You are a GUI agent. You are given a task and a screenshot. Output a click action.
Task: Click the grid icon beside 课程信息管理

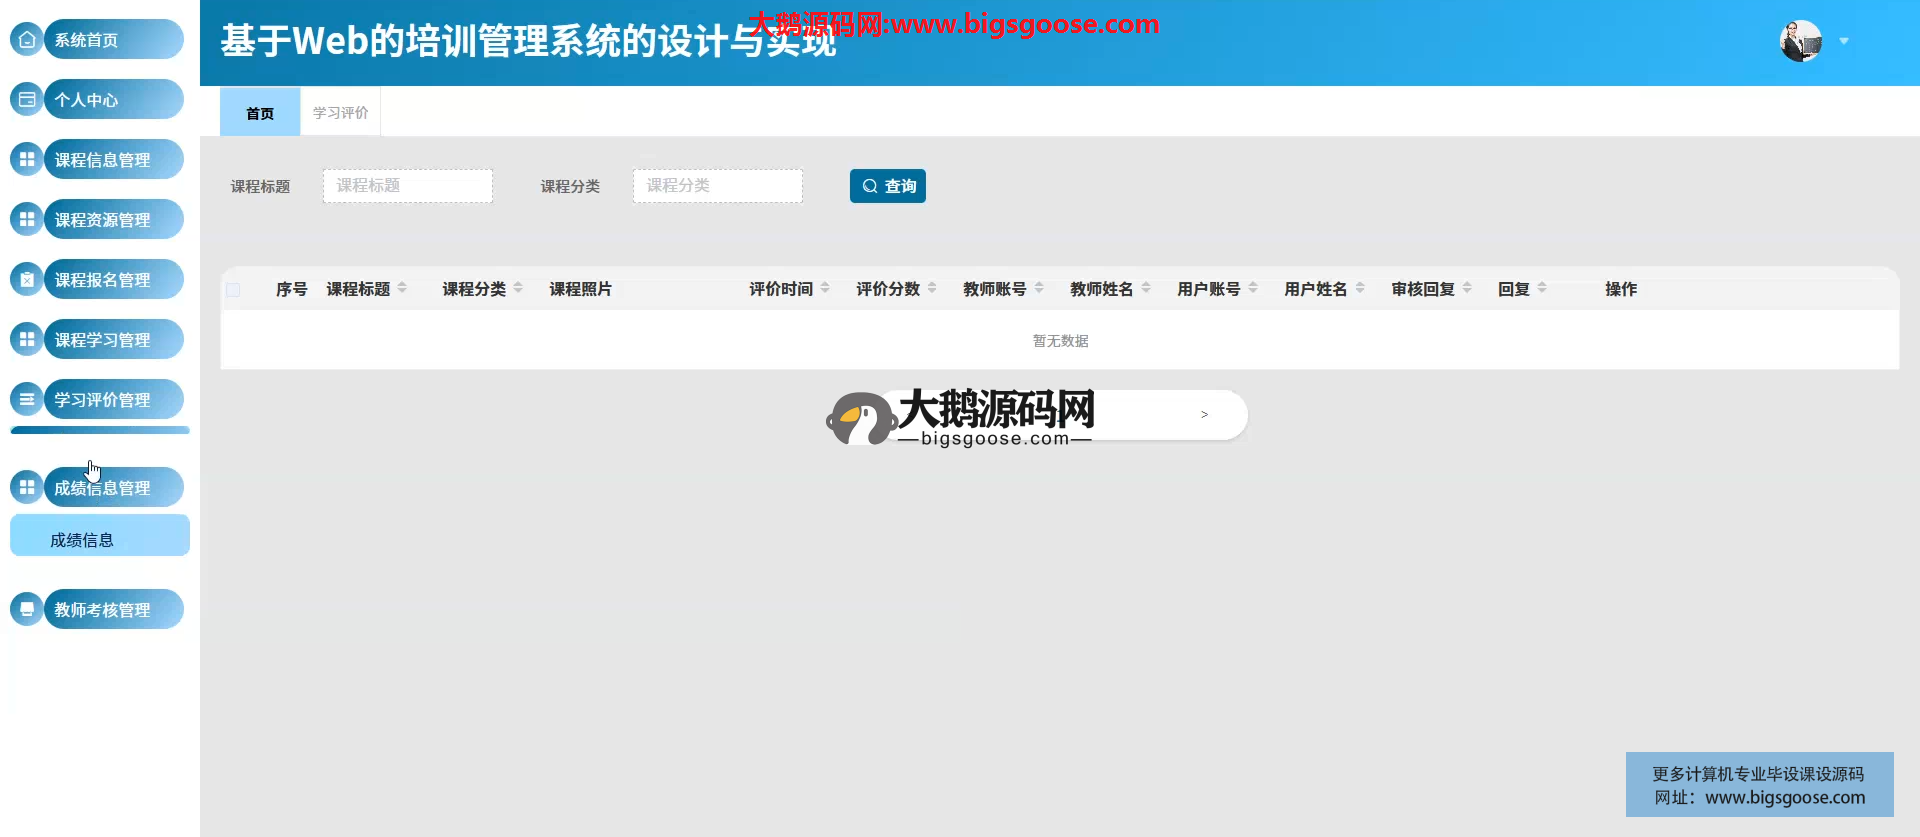[x=27, y=160]
